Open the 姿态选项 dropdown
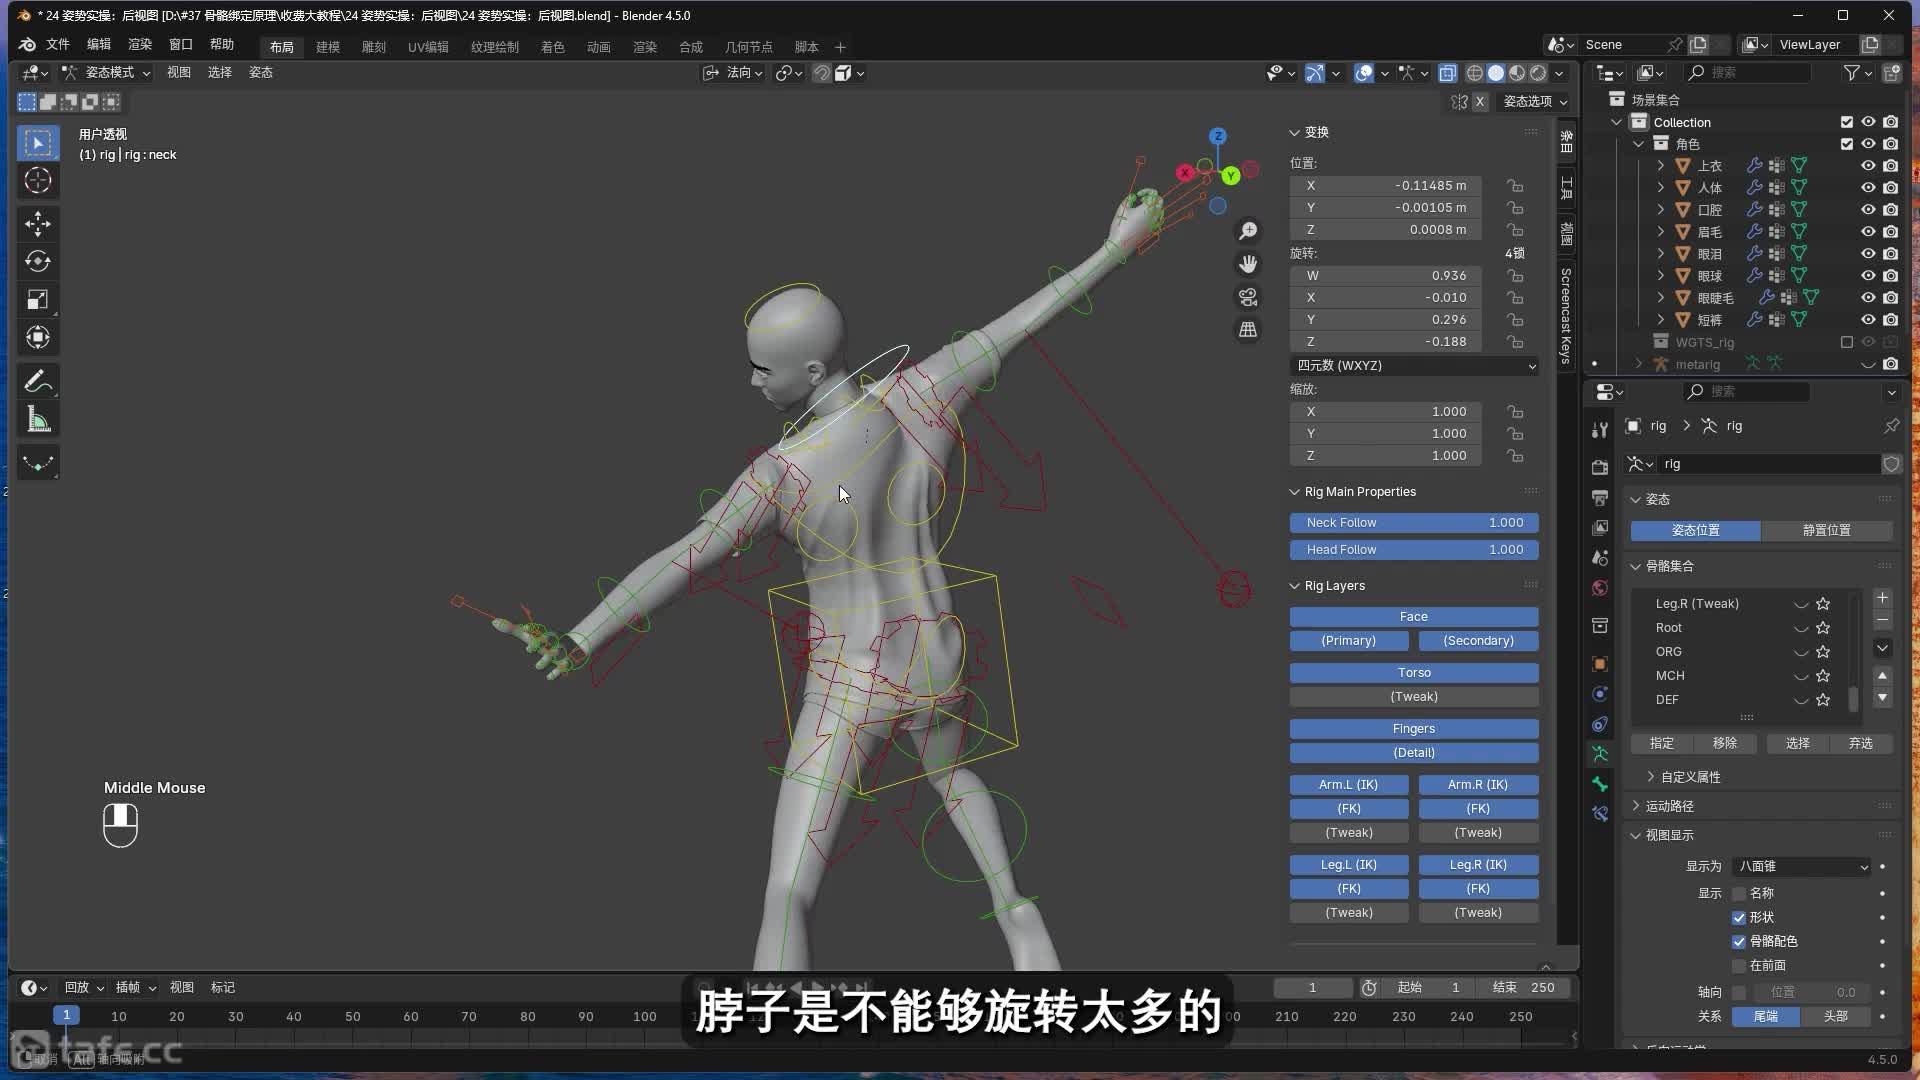This screenshot has width=1920, height=1080. coord(1535,102)
